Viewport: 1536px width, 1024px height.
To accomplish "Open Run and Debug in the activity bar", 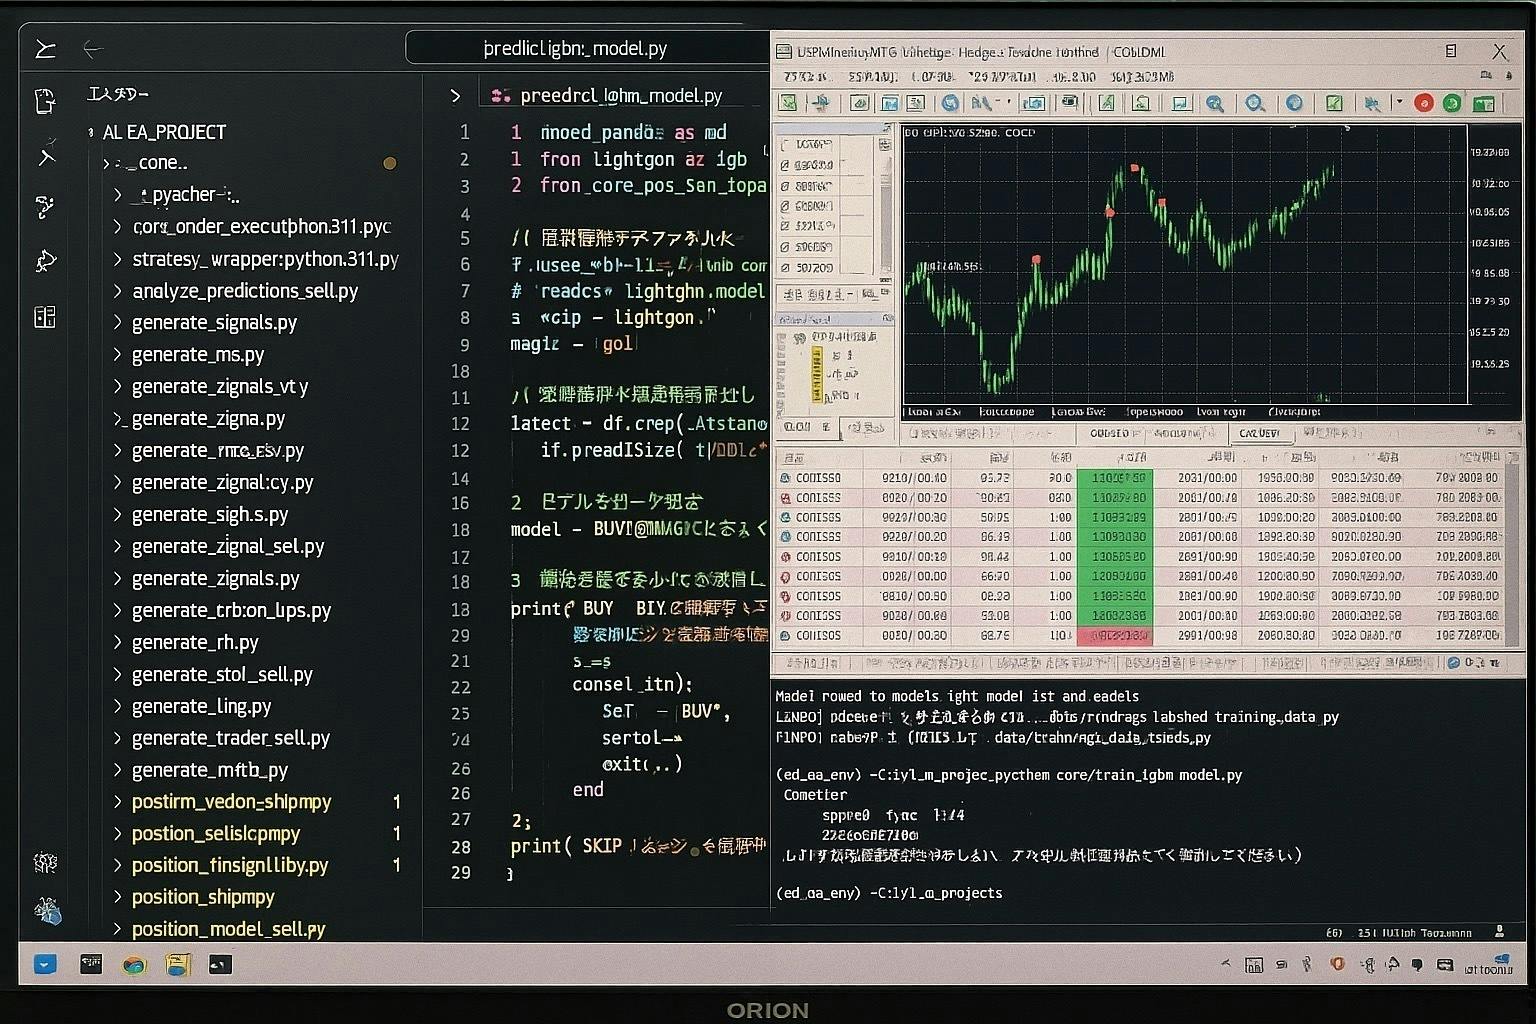I will [45, 261].
